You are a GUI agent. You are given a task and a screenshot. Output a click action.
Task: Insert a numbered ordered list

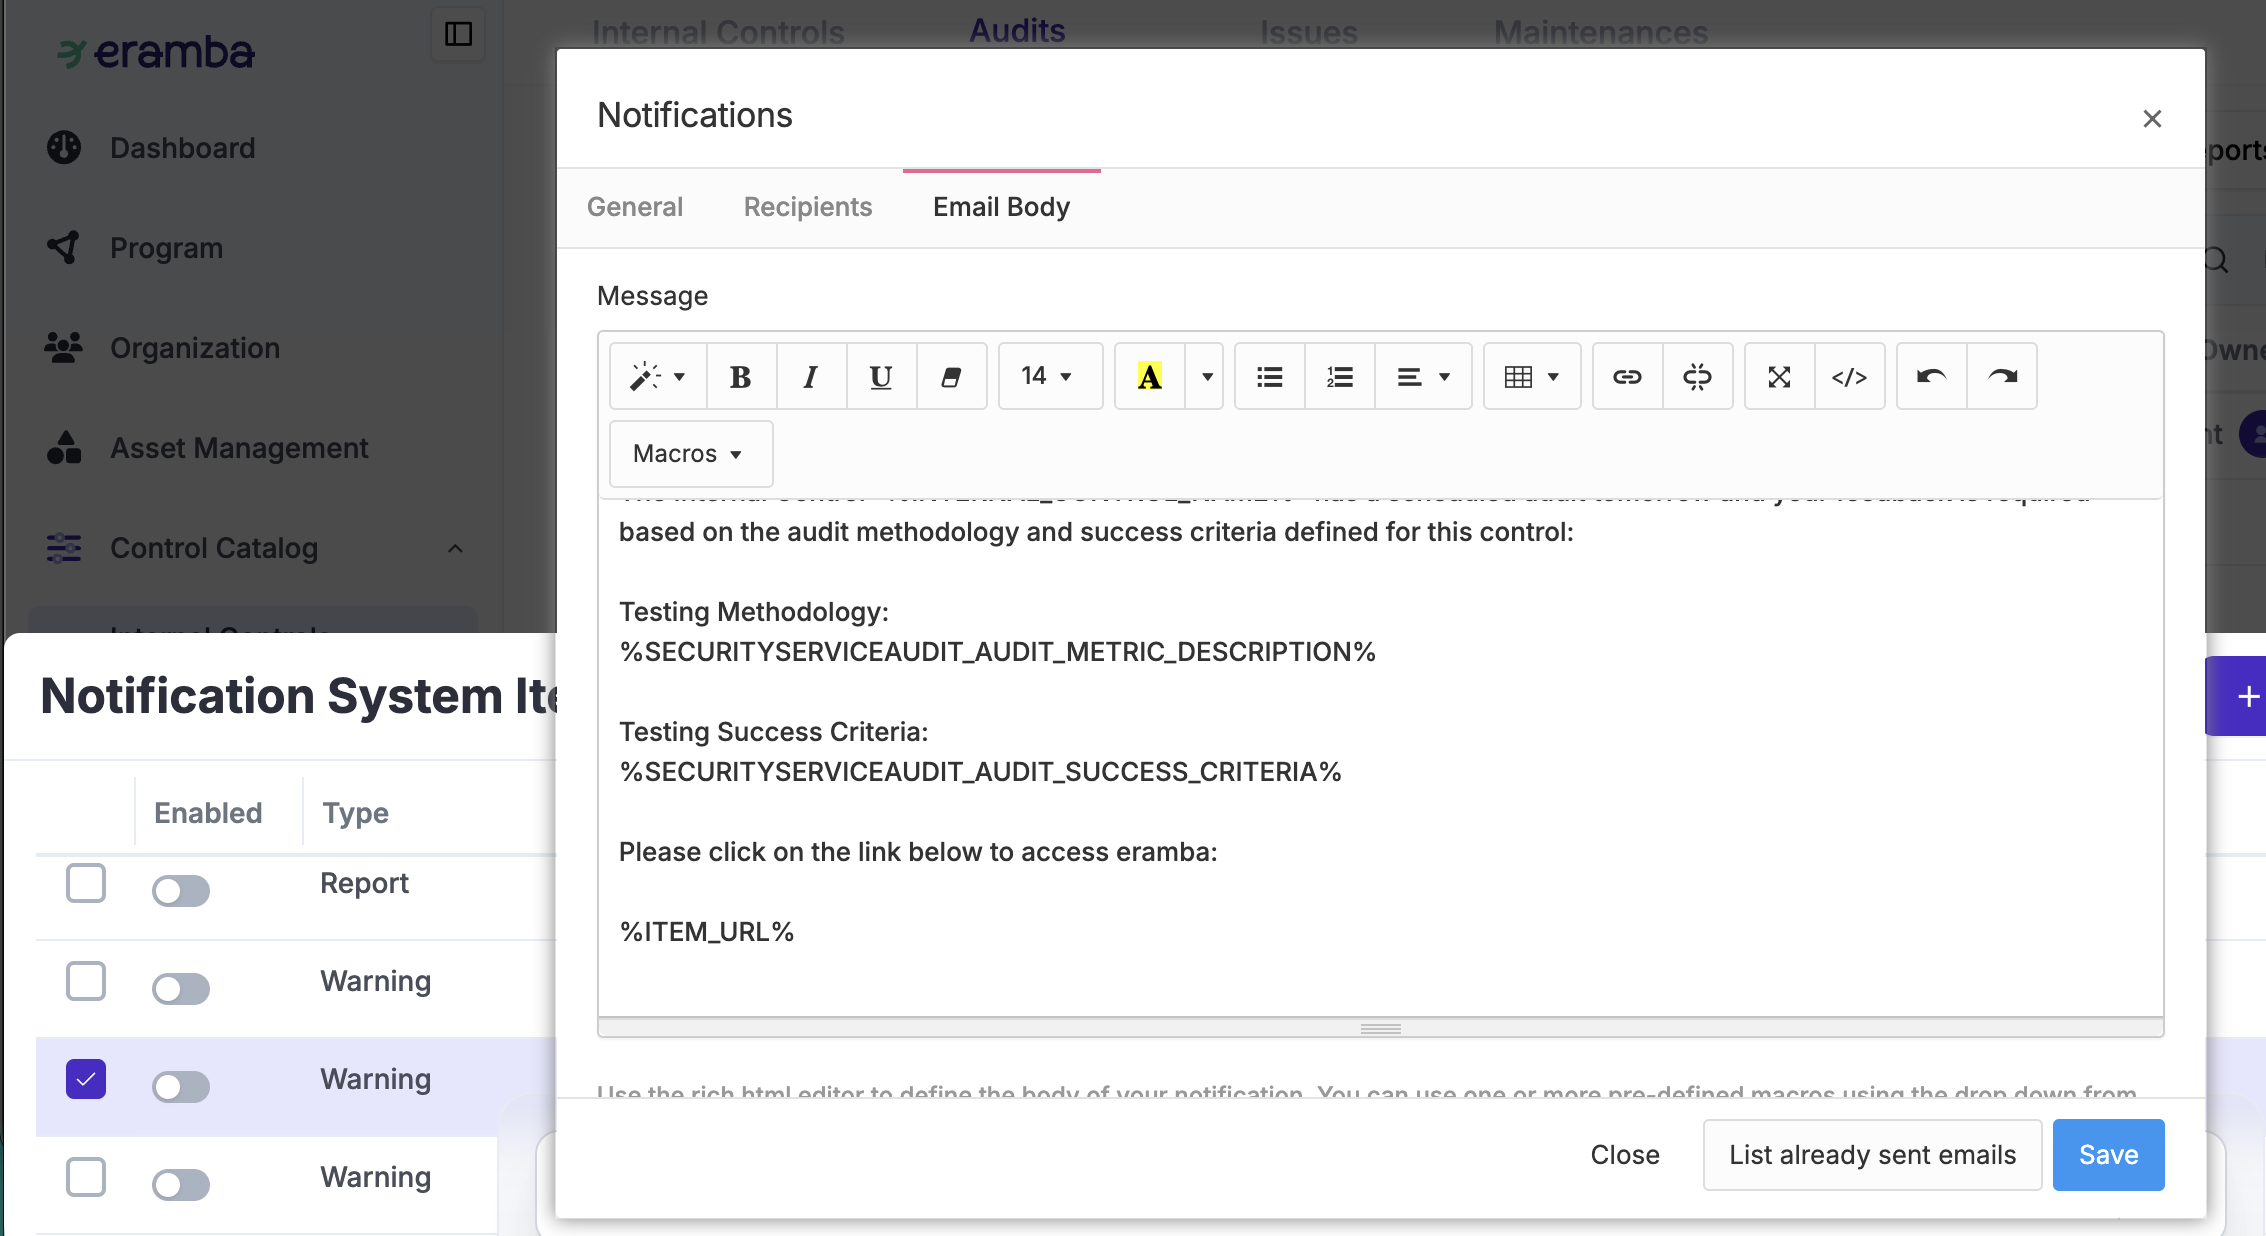pos(1339,377)
